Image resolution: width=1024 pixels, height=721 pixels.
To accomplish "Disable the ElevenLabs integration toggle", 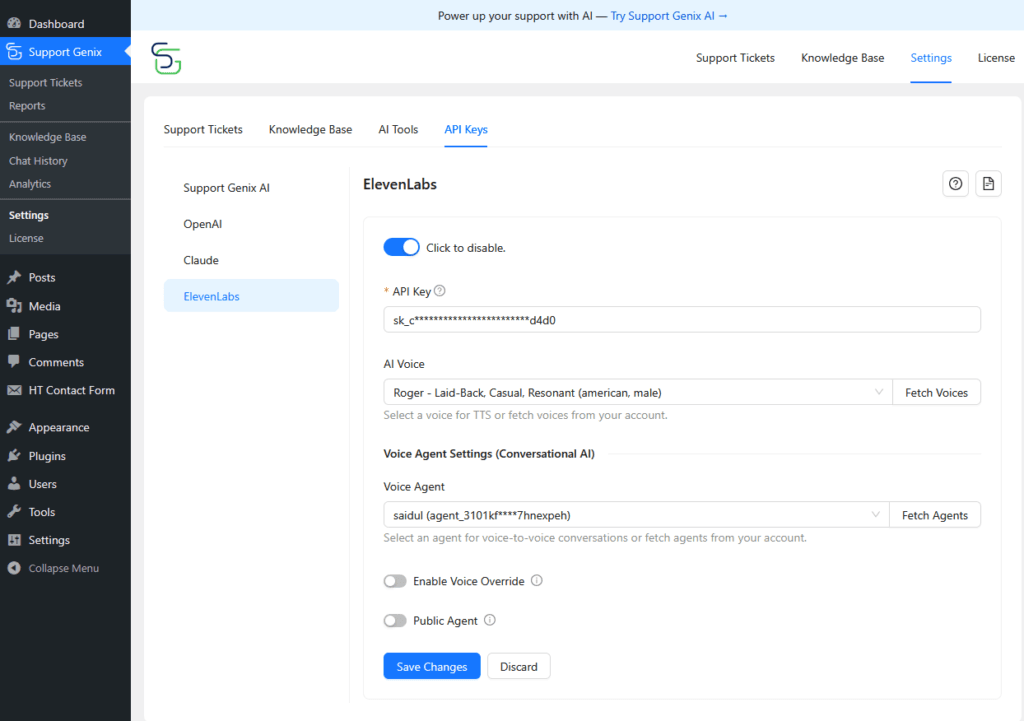I will (x=401, y=247).
